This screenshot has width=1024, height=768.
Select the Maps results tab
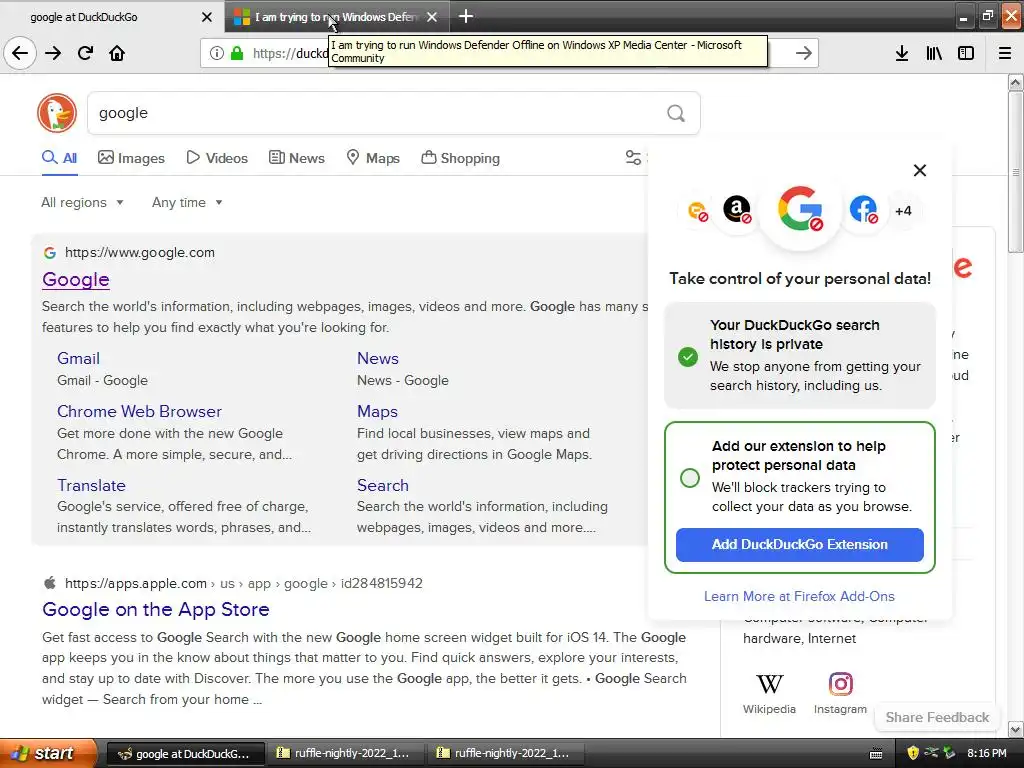pos(373,158)
